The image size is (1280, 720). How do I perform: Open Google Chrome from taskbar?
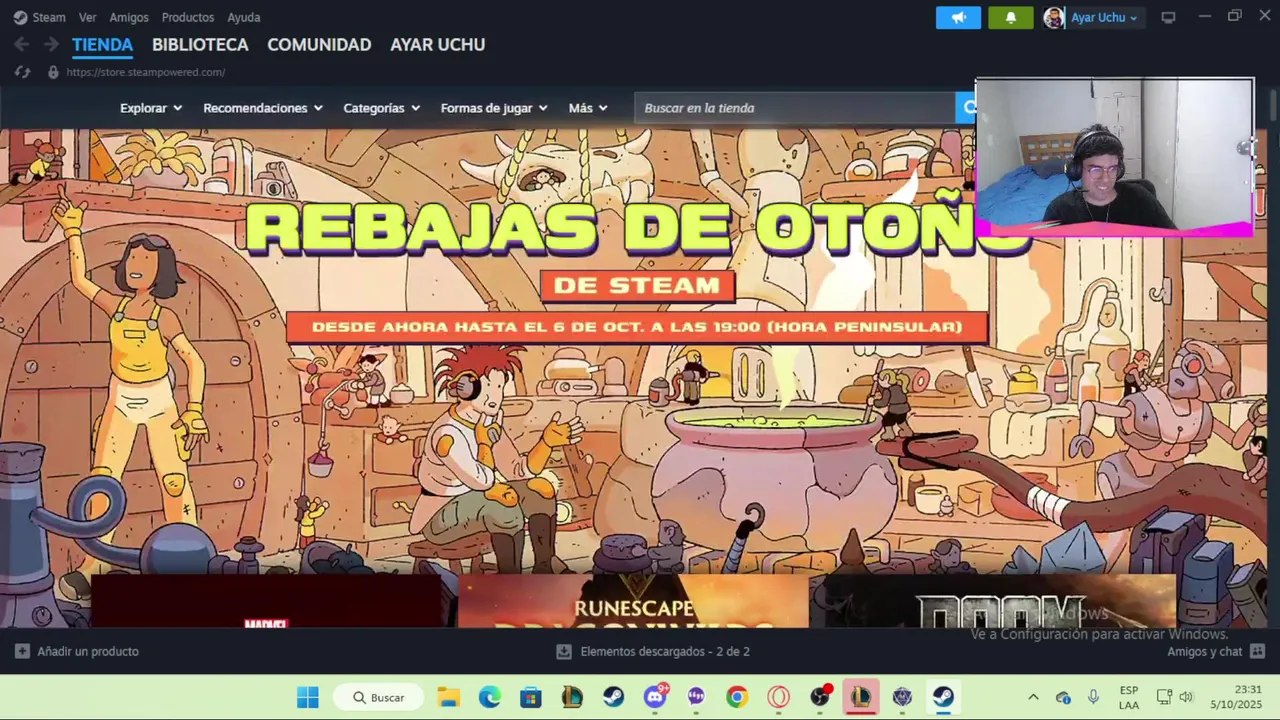[737, 697]
